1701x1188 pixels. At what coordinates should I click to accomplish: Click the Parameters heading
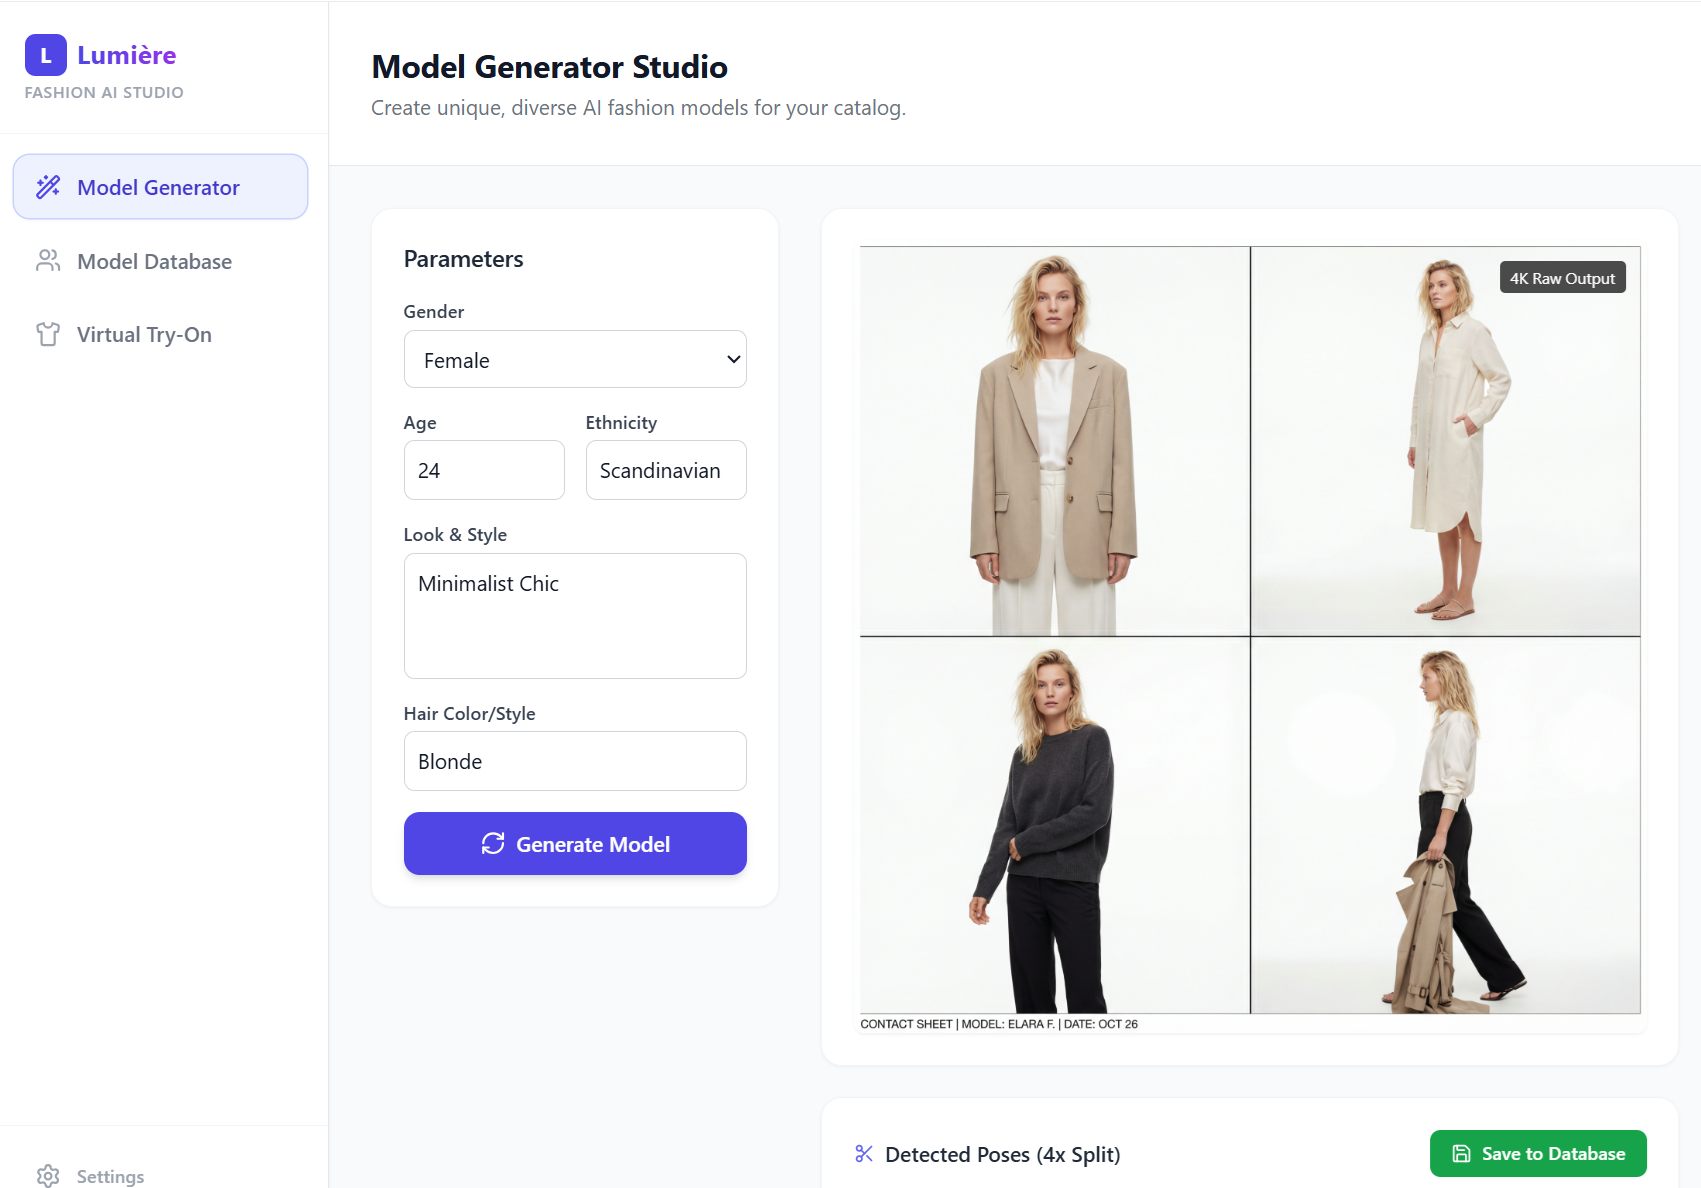463,259
